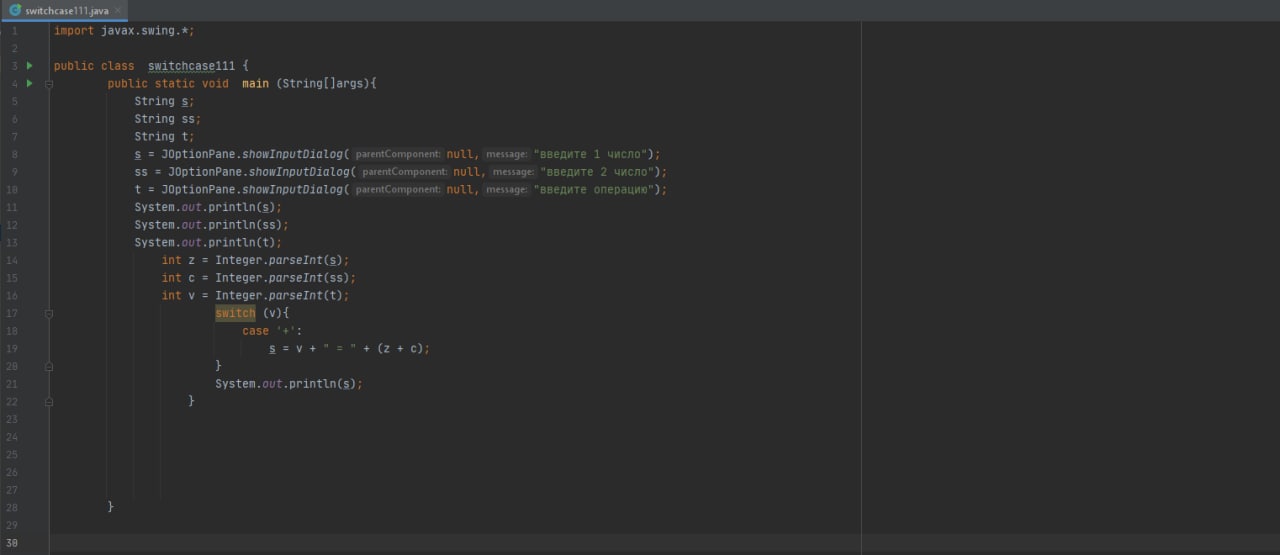Screen dimensions: 1280x555
Task: Click the Java class icon on the switchcase111.java tab
Action: 15,10
